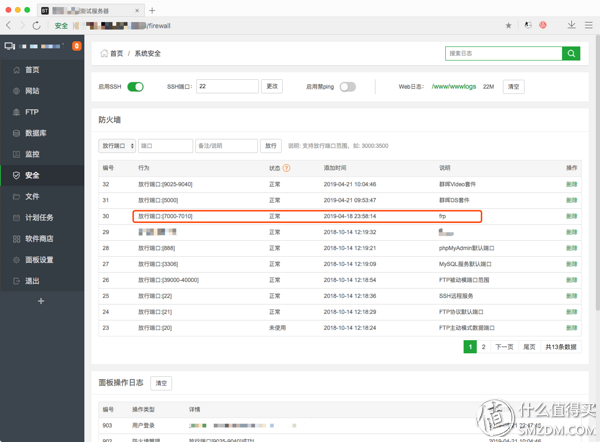Click the SSH port input field

(227, 86)
